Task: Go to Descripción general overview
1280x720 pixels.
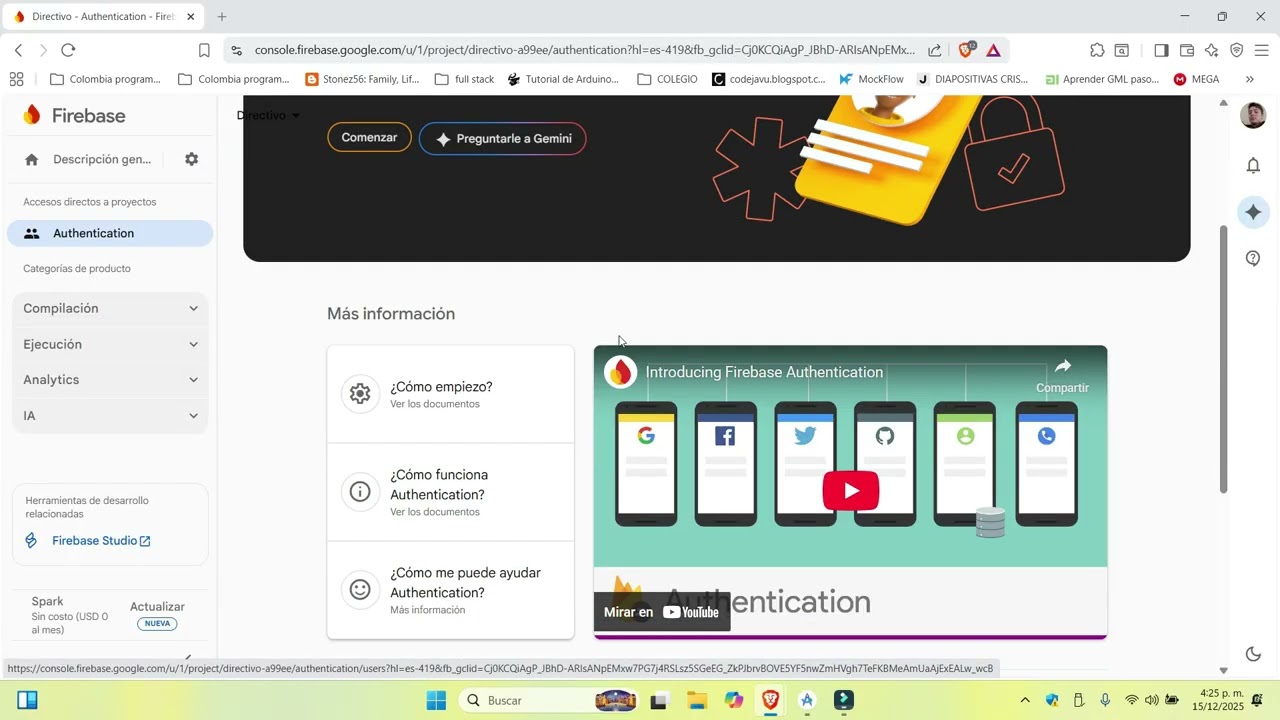Action: coord(88,159)
